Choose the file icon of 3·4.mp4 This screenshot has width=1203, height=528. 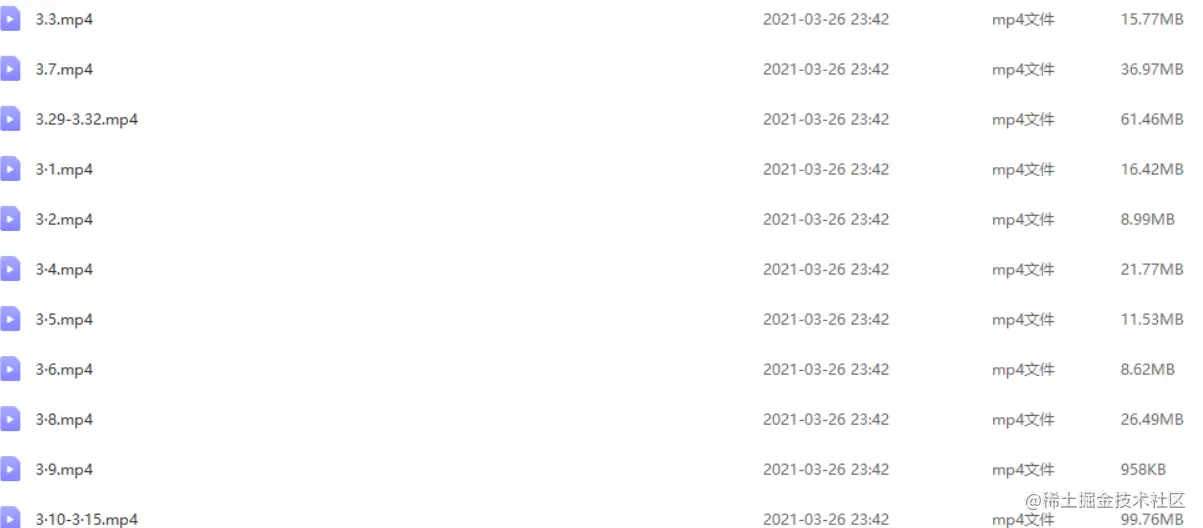(10, 269)
